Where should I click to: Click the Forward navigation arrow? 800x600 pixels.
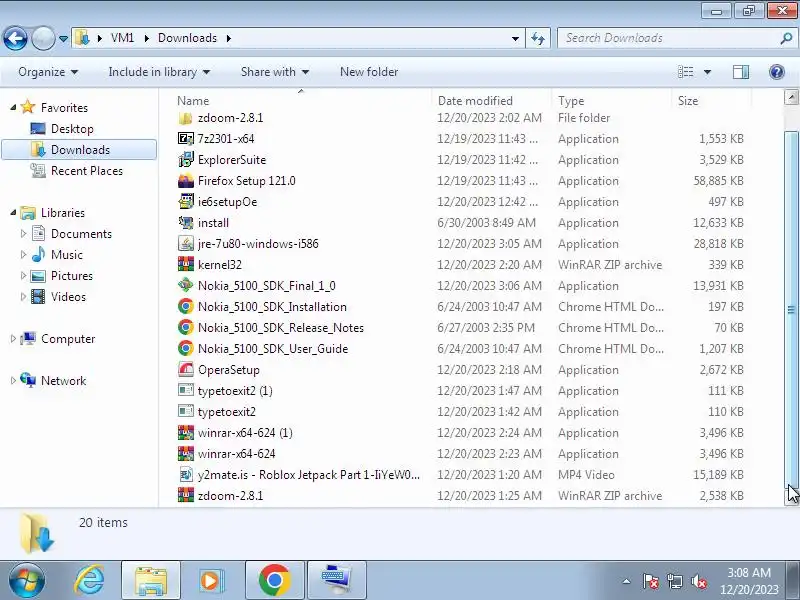(43, 38)
